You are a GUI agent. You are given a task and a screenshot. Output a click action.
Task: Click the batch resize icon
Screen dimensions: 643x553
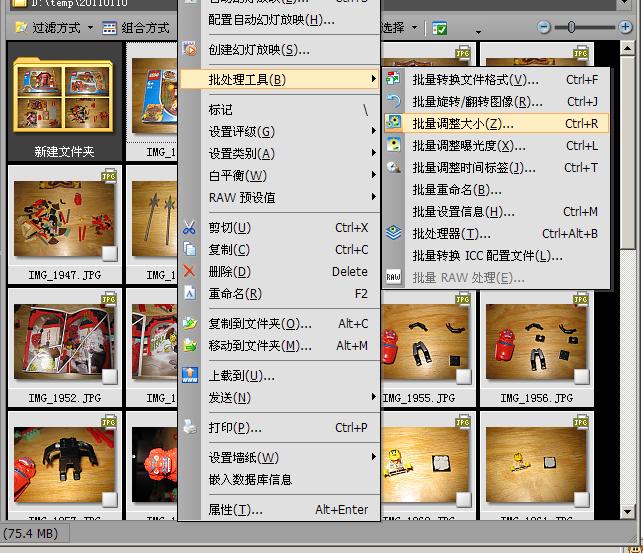pos(393,122)
